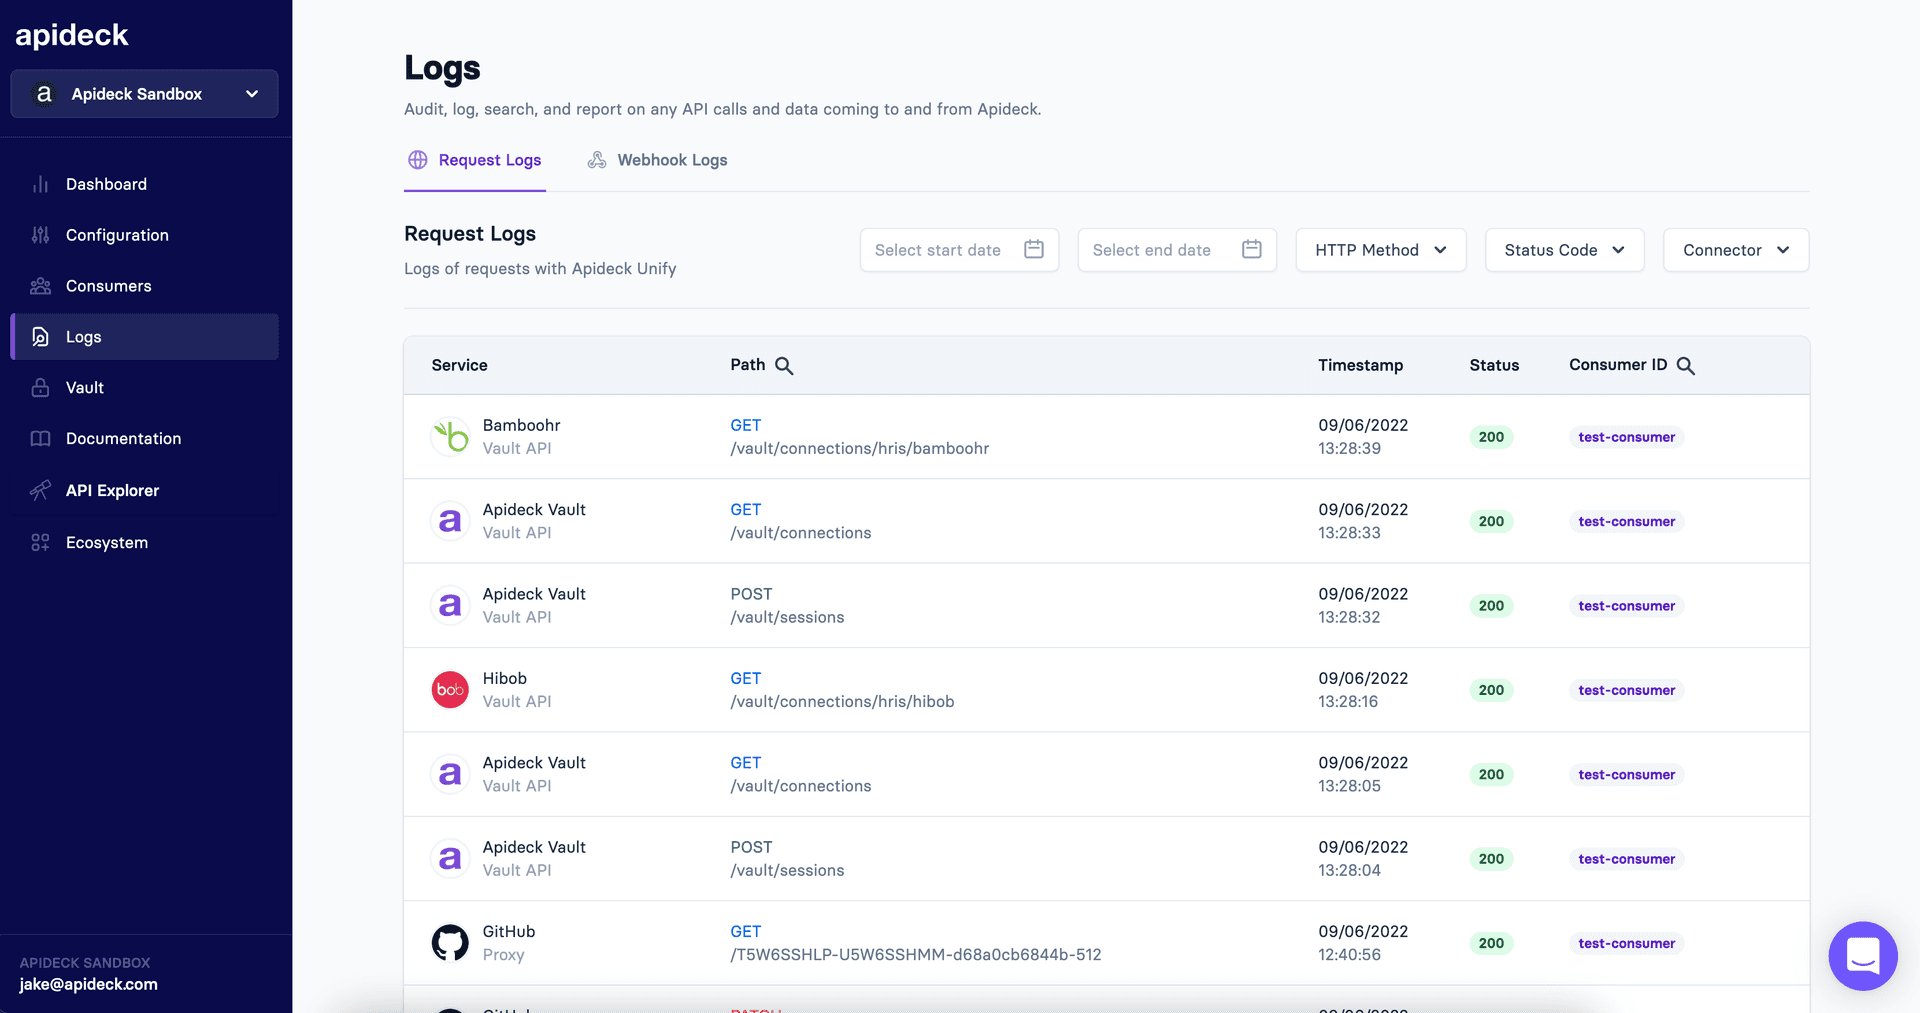Click the Dashboard bar chart icon

click(40, 184)
